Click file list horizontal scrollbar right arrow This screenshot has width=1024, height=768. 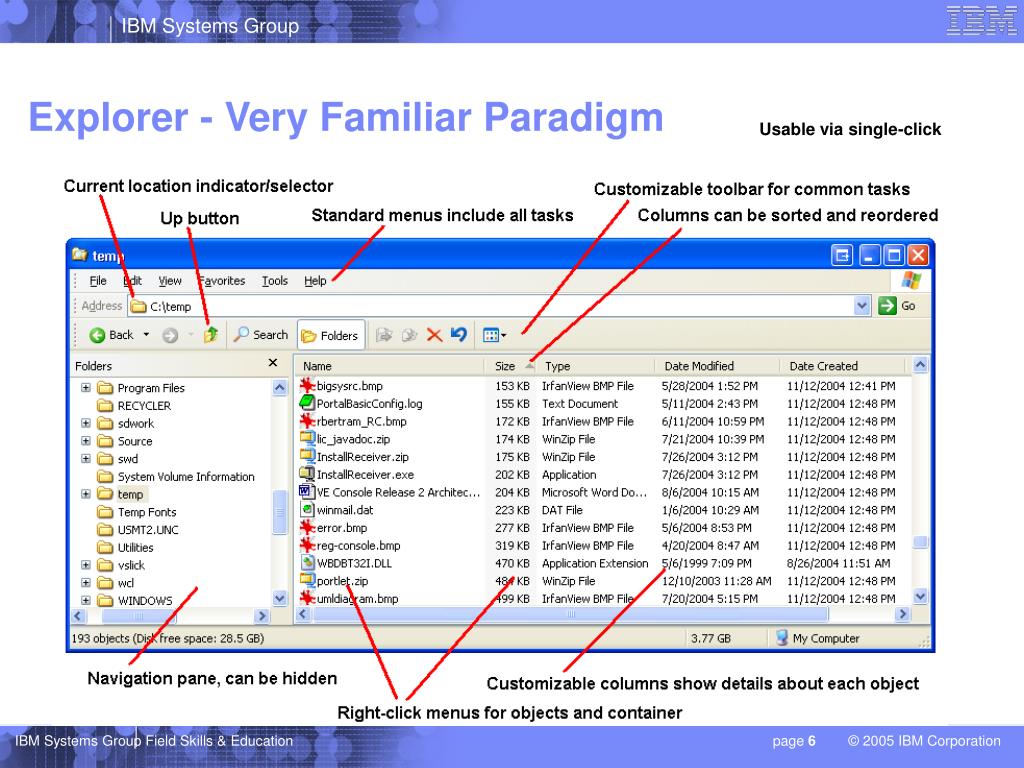903,614
